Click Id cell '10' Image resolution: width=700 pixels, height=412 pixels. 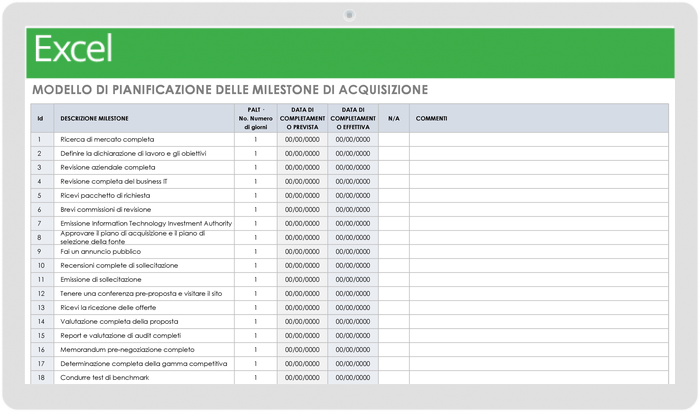(x=42, y=265)
